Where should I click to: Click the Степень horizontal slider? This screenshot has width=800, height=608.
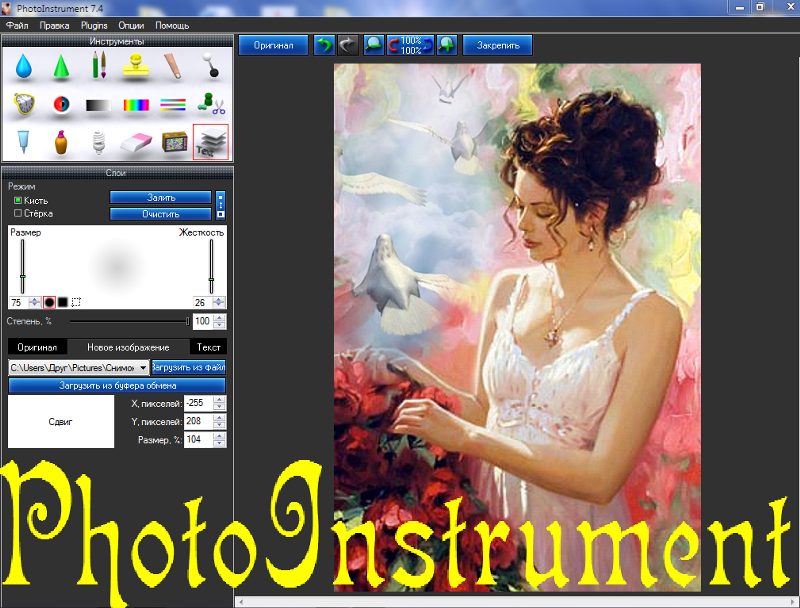[x=130, y=321]
